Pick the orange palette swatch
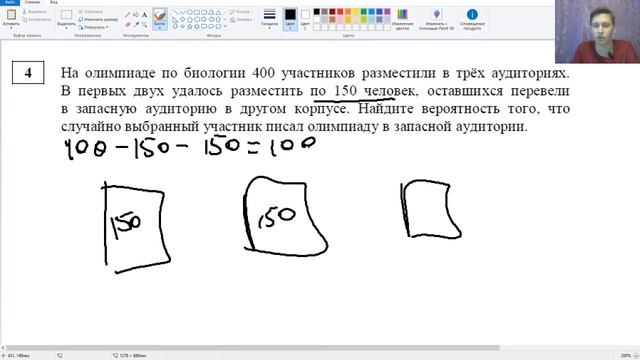 point(348,12)
